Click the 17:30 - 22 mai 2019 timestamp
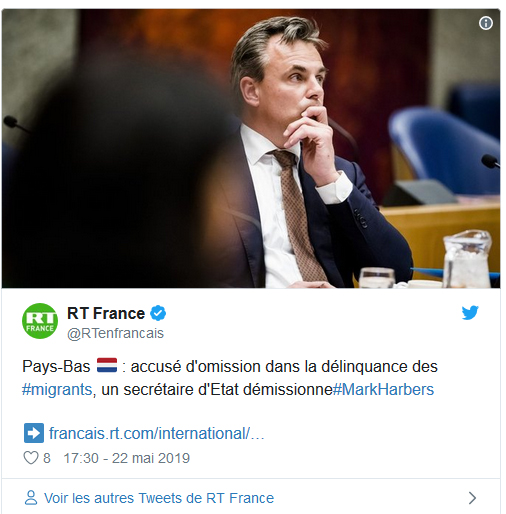This screenshot has height=514, width=506. click(x=127, y=458)
